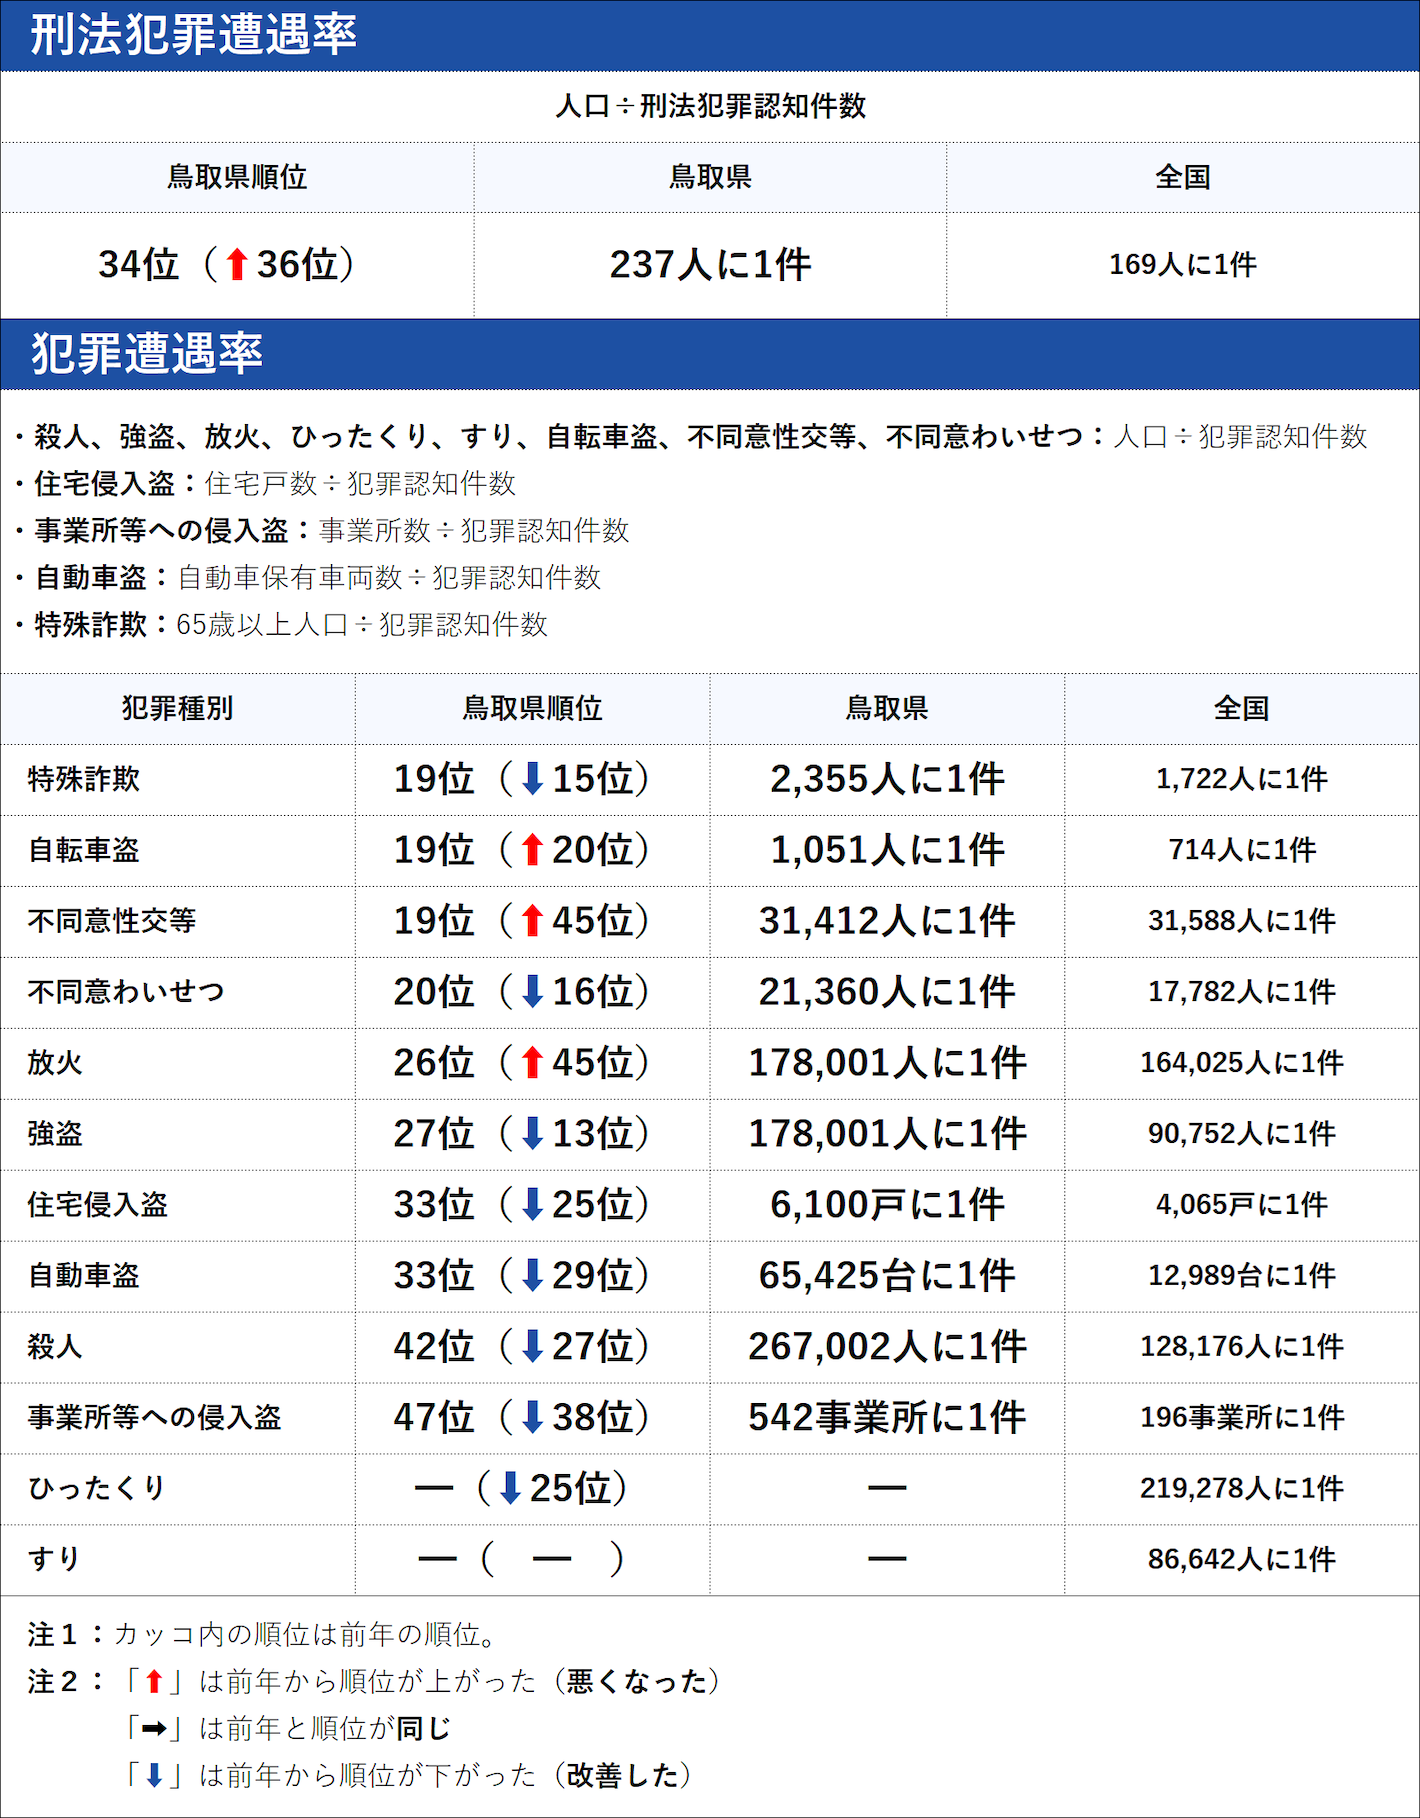
Task: Select the 不同意性交等 row label
Action: coord(112,921)
